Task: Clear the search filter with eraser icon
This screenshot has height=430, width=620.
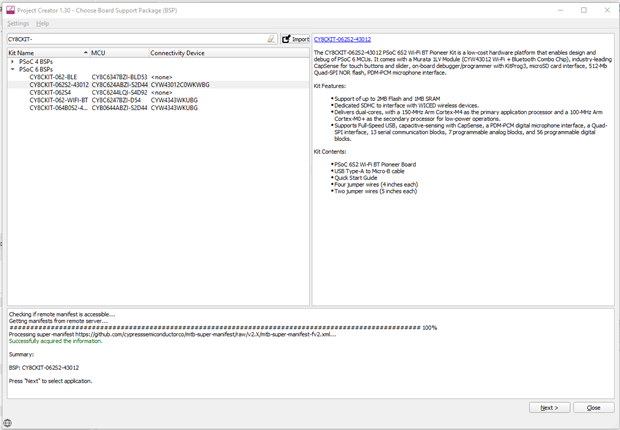Action: click(271, 39)
